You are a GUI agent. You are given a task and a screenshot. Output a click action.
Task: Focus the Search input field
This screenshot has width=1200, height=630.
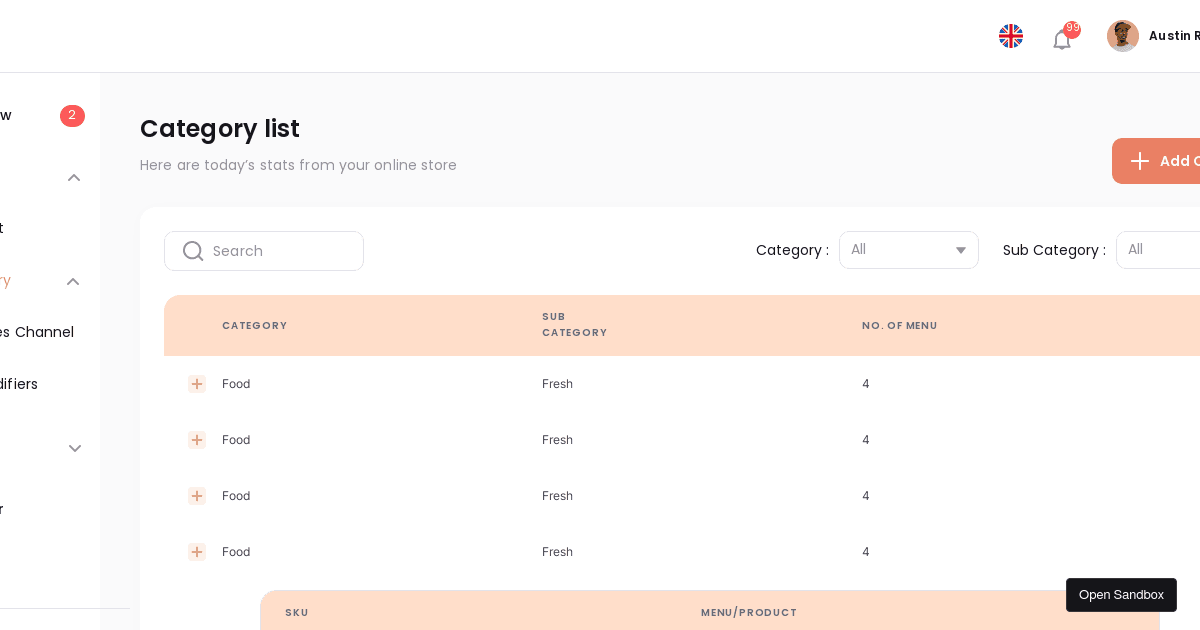(282, 251)
